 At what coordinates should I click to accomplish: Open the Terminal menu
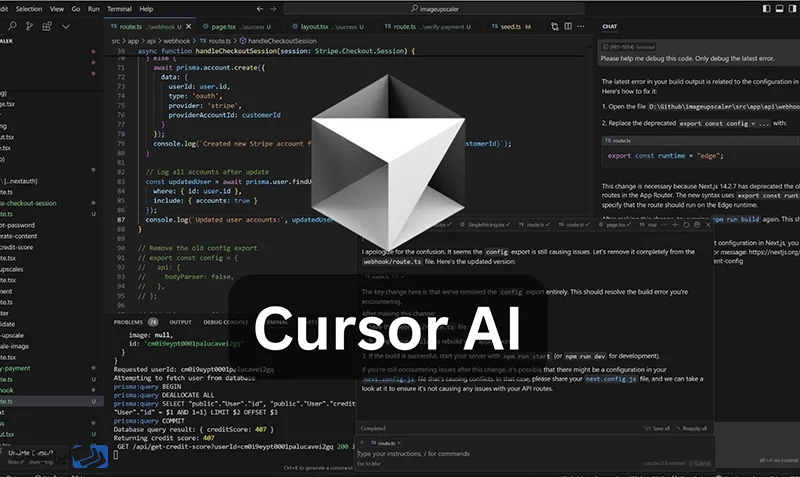(x=119, y=9)
